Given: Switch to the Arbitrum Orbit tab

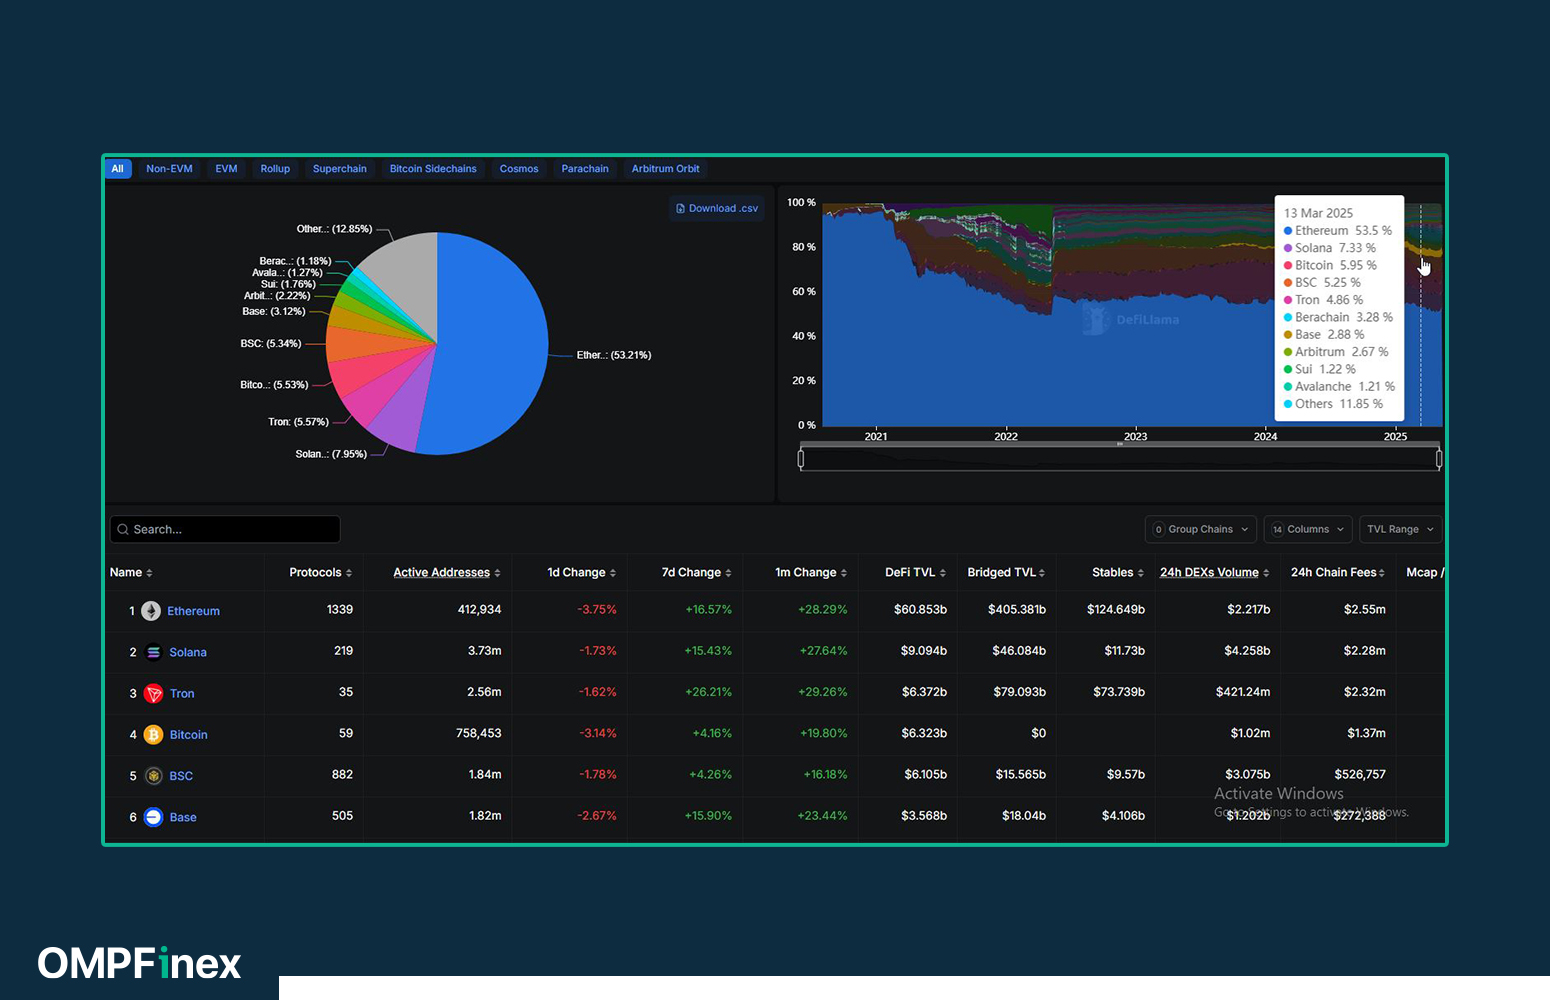Looking at the screenshot, I should point(665,168).
